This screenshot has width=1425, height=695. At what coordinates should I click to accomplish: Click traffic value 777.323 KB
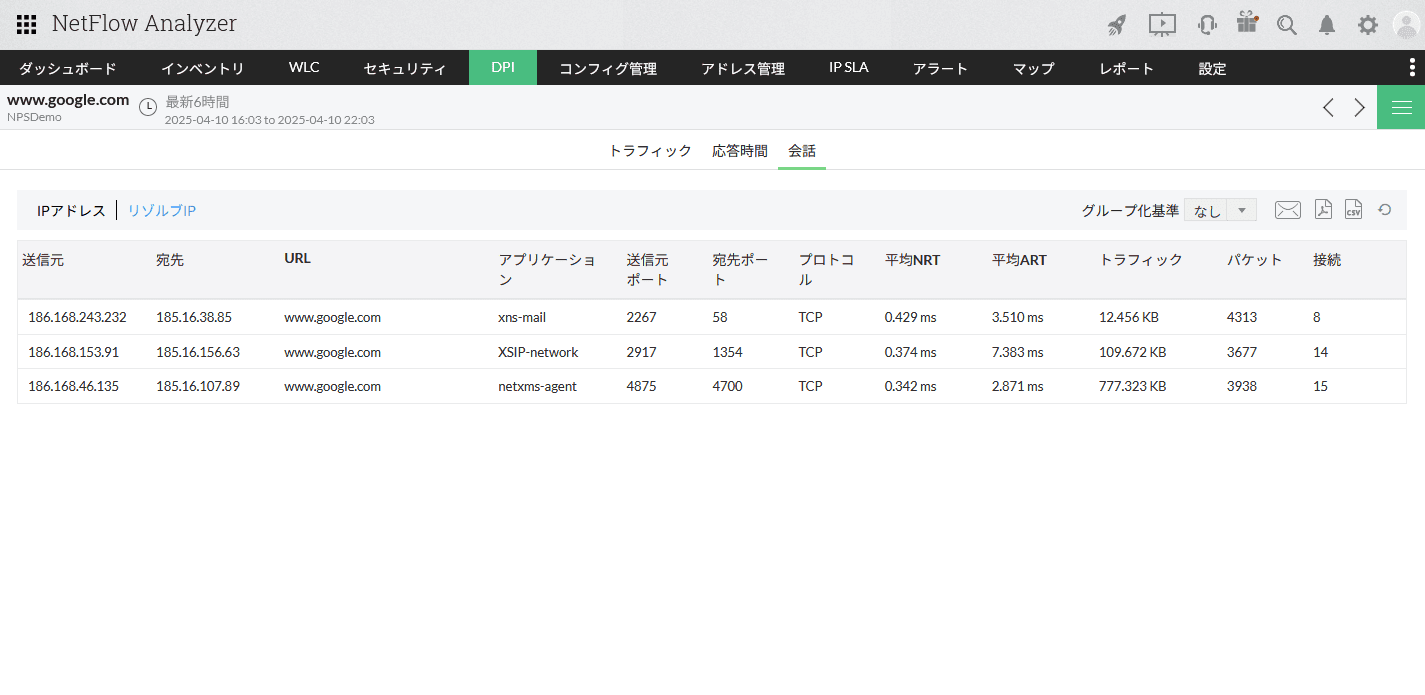click(x=1132, y=386)
